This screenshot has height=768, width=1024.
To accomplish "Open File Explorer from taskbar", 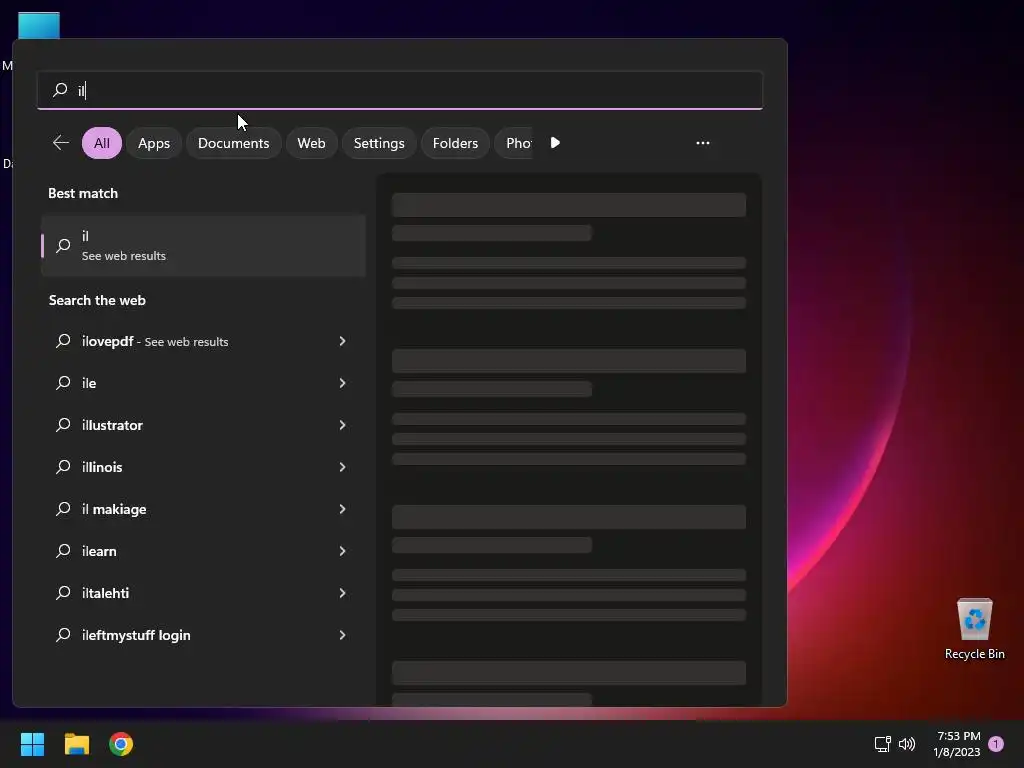I will [x=76, y=744].
